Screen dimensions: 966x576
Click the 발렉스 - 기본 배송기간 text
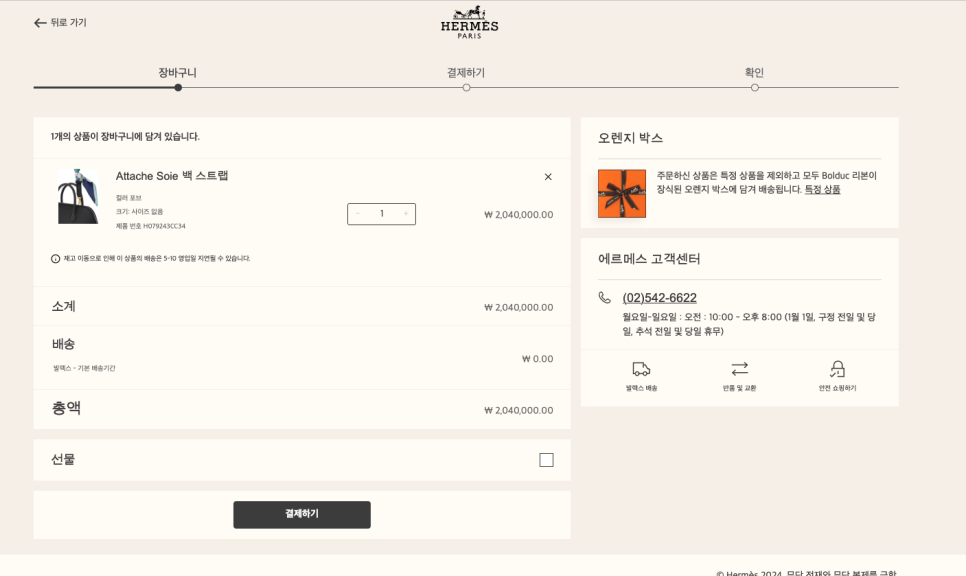84,368
